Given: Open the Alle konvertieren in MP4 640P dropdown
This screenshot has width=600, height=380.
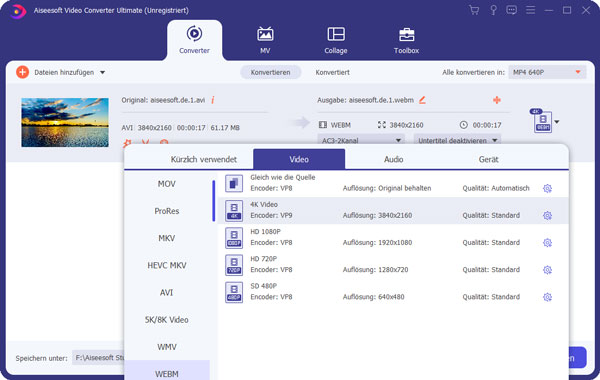Looking at the screenshot, I should pyautogui.click(x=547, y=72).
